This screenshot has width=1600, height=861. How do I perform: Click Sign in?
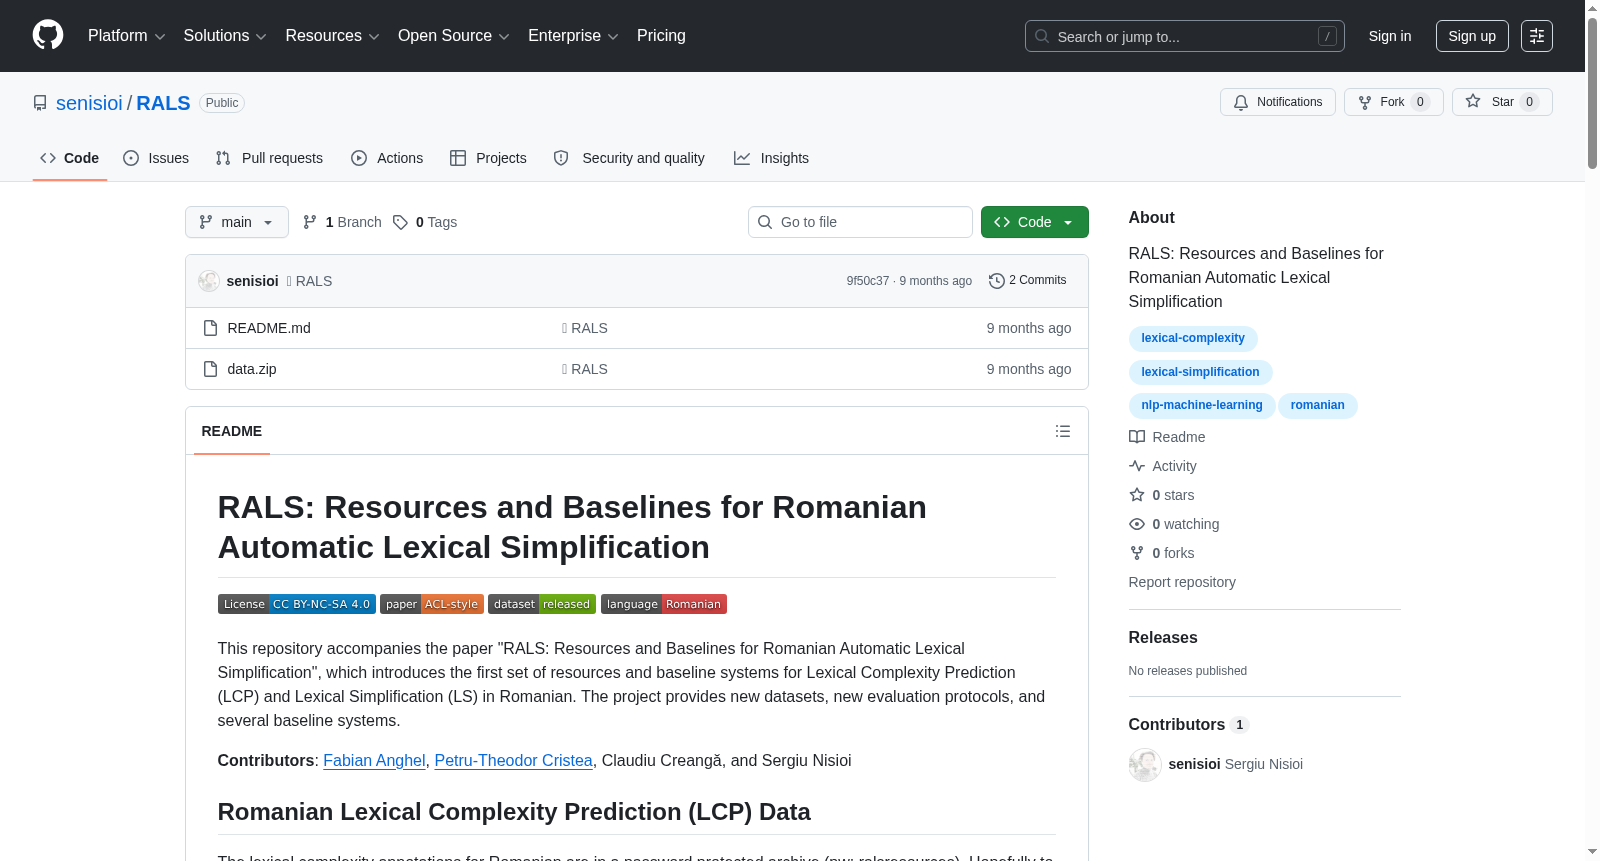[x=1390, y=36]
